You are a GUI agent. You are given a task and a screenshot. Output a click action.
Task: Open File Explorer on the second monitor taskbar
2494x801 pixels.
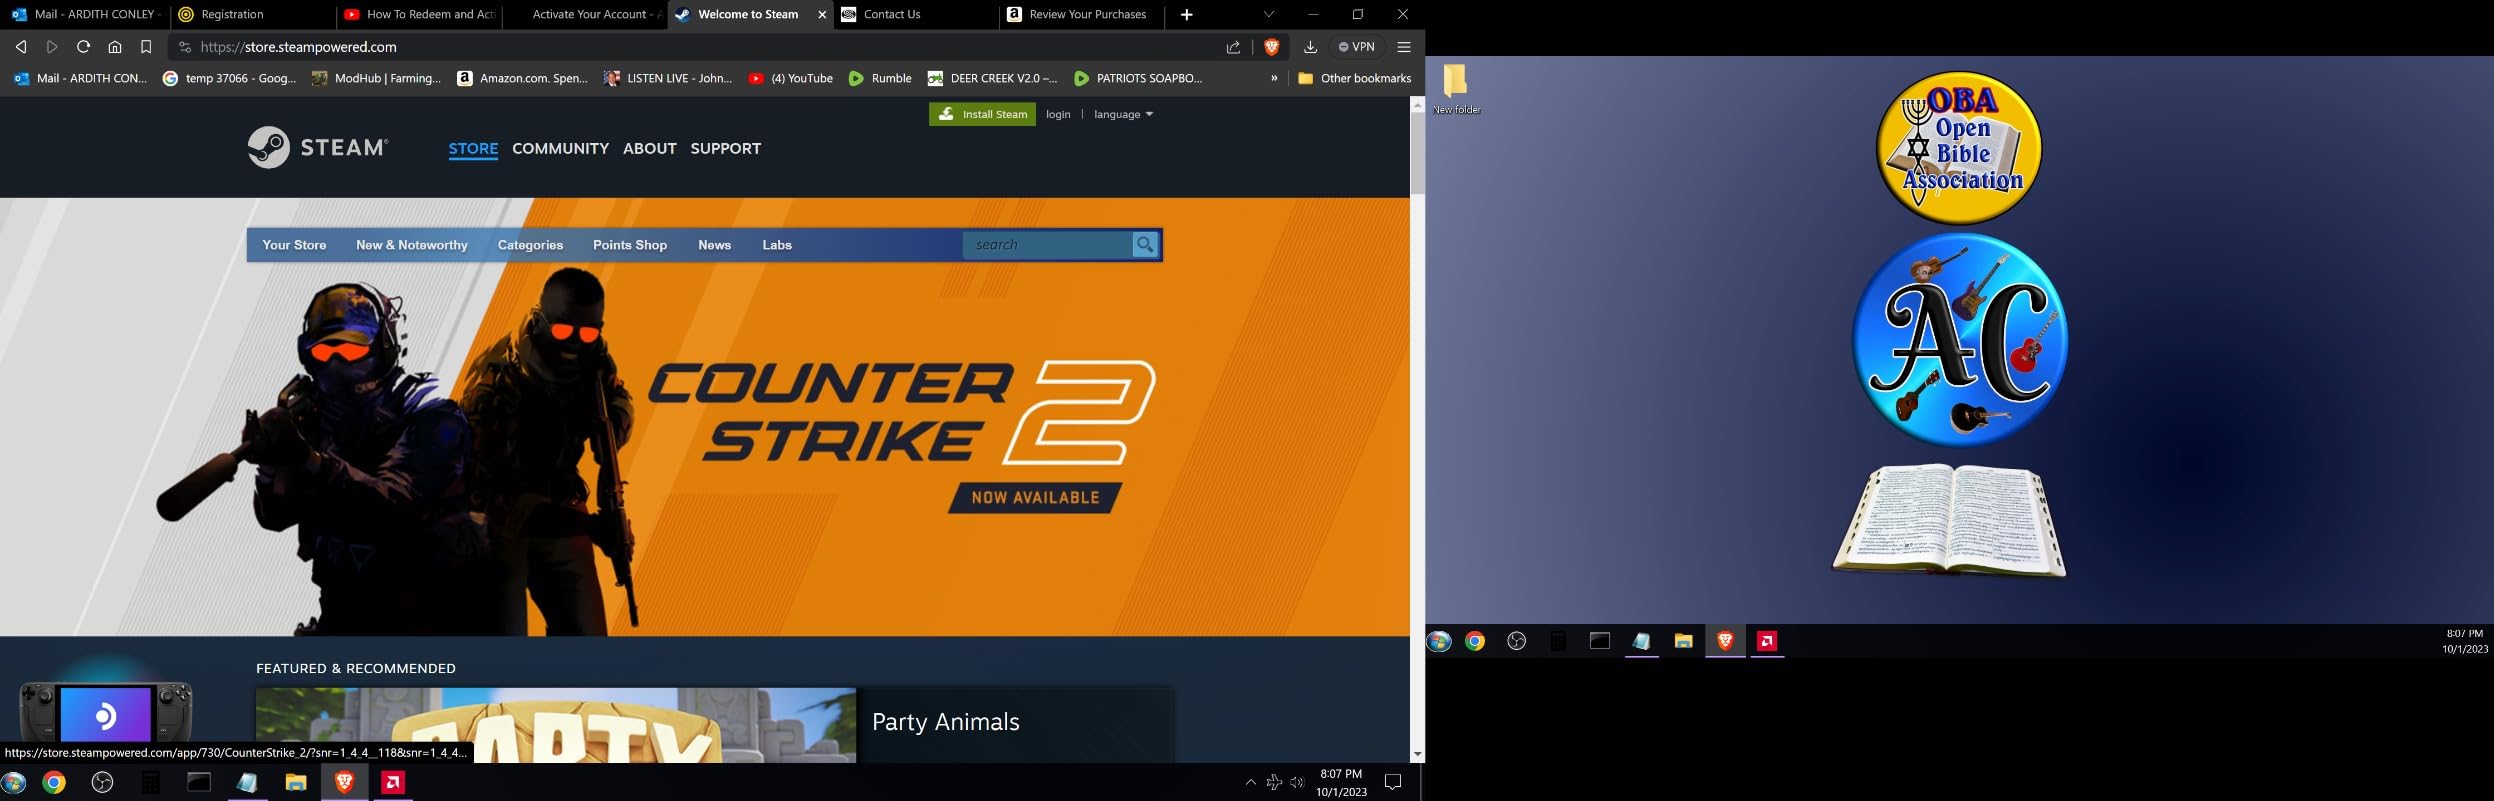tap(1684, 641)
